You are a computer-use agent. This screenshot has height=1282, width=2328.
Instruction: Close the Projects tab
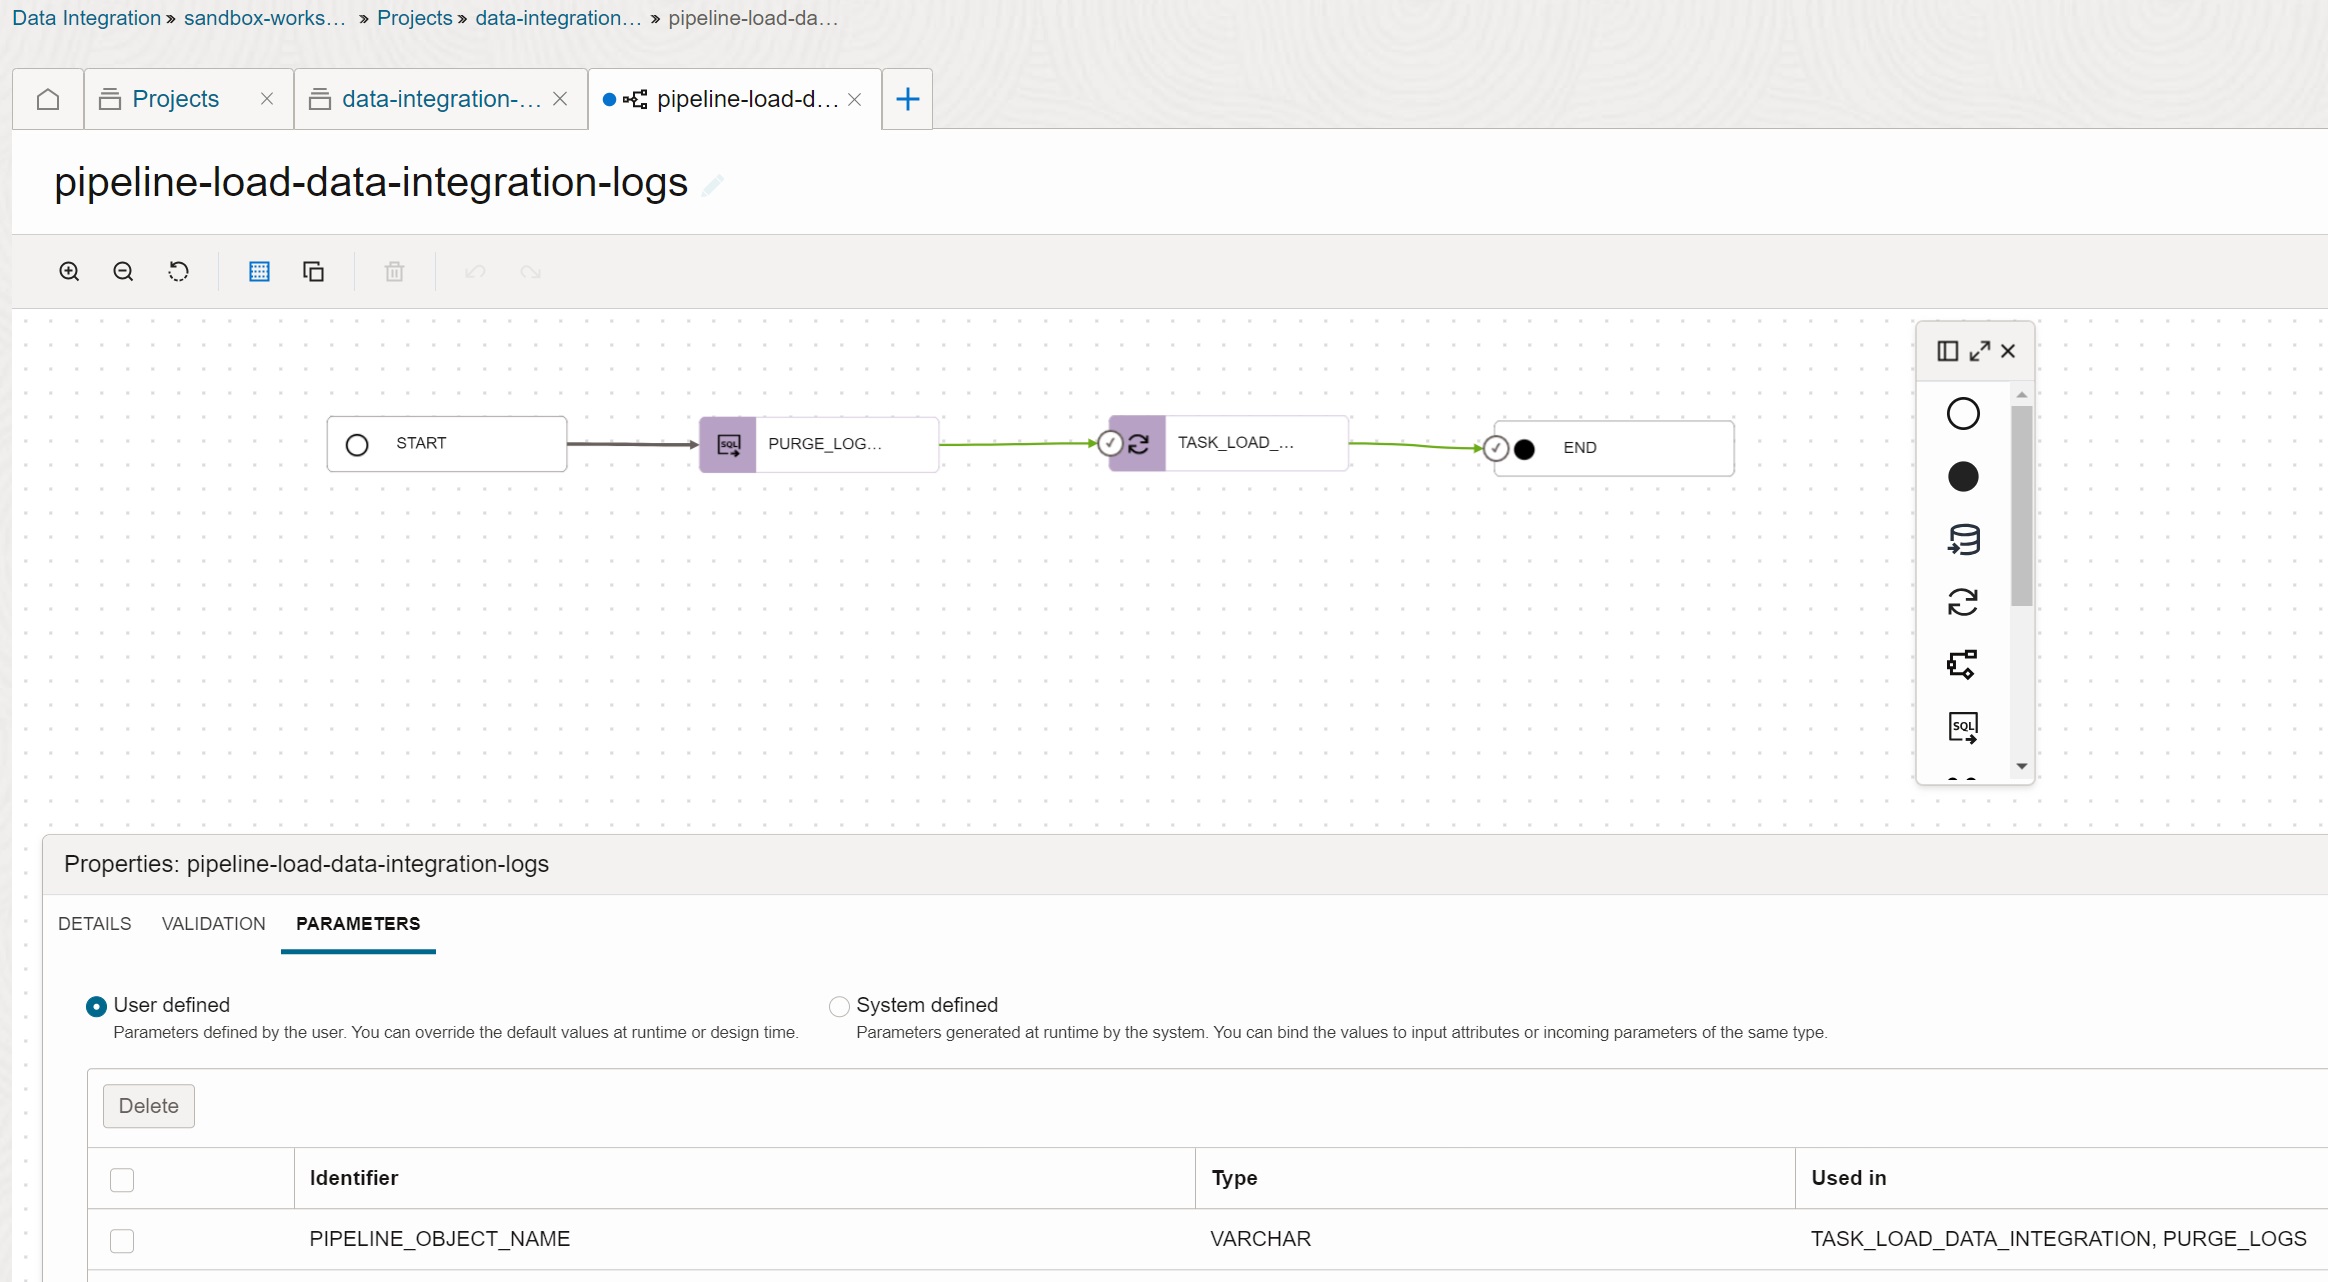coord(267,99)
